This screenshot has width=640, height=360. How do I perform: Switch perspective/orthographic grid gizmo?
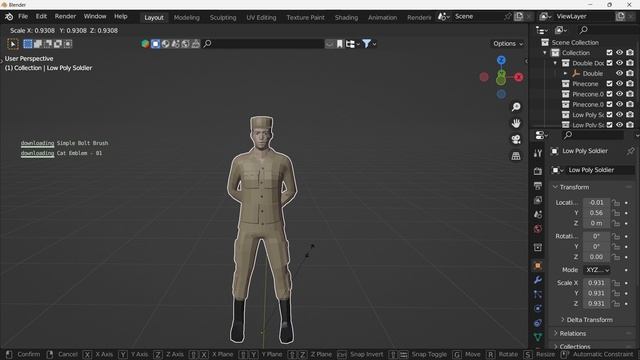pyautogui.click(x=516, y=156)
